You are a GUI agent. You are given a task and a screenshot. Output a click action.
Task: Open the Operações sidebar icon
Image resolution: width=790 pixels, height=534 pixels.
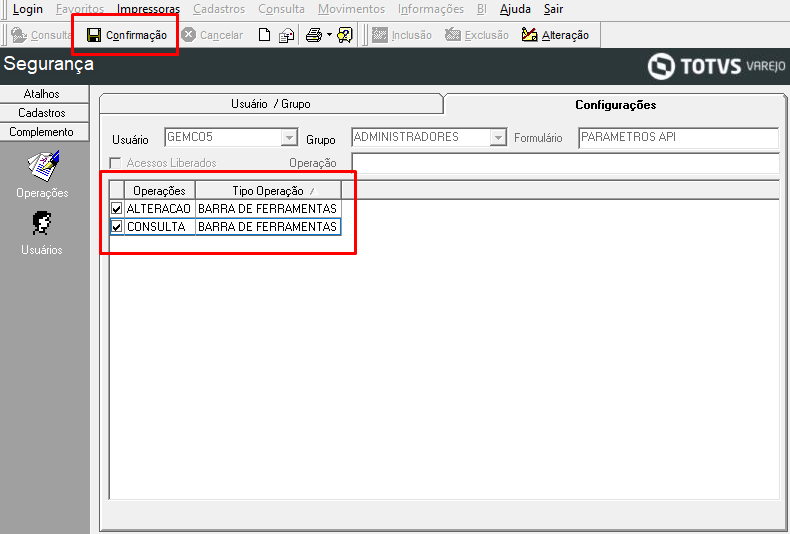click(42, 175)
